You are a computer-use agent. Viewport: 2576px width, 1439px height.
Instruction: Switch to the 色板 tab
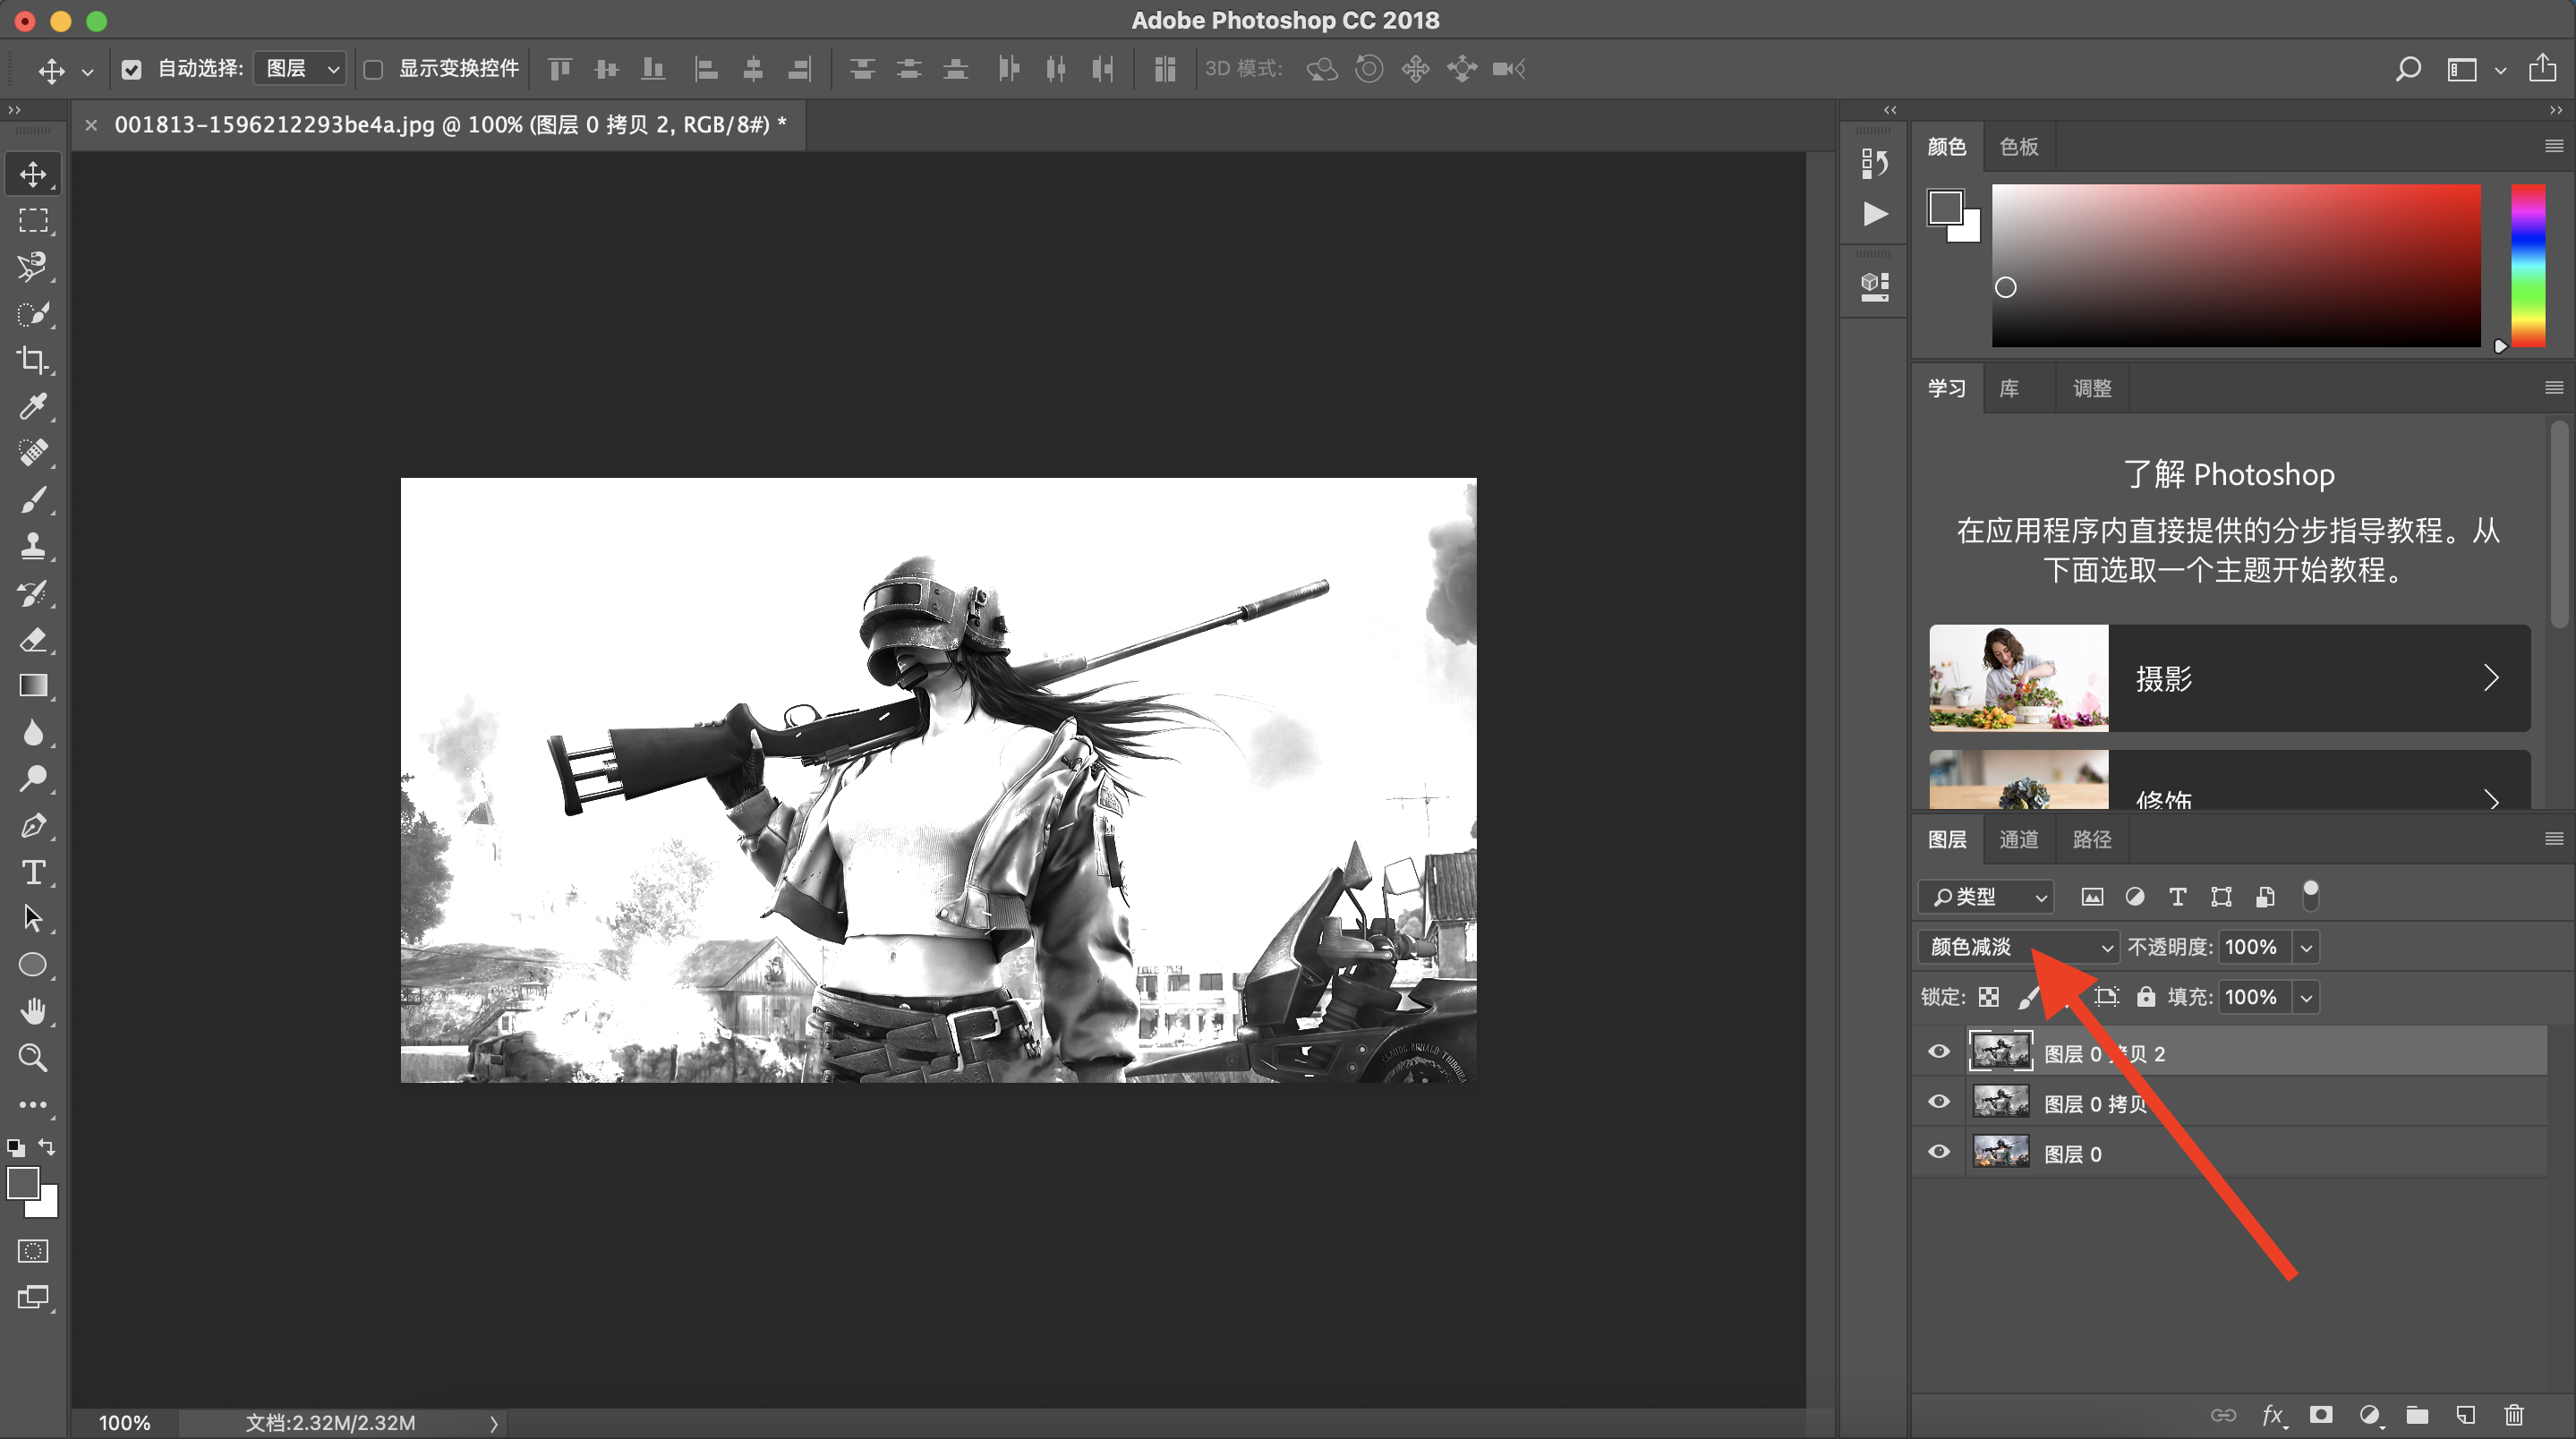[x=2018, y=147]
